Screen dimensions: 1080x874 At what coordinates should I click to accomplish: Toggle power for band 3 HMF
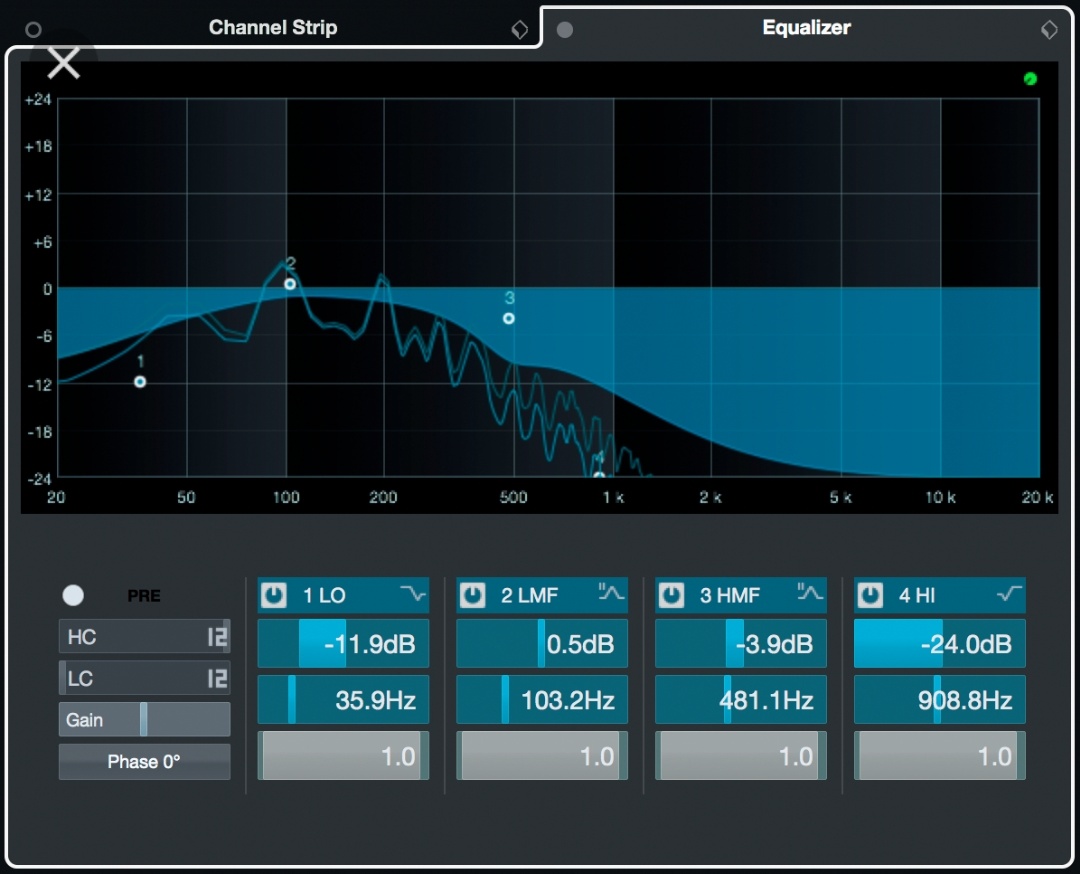(x=672, y=595)
